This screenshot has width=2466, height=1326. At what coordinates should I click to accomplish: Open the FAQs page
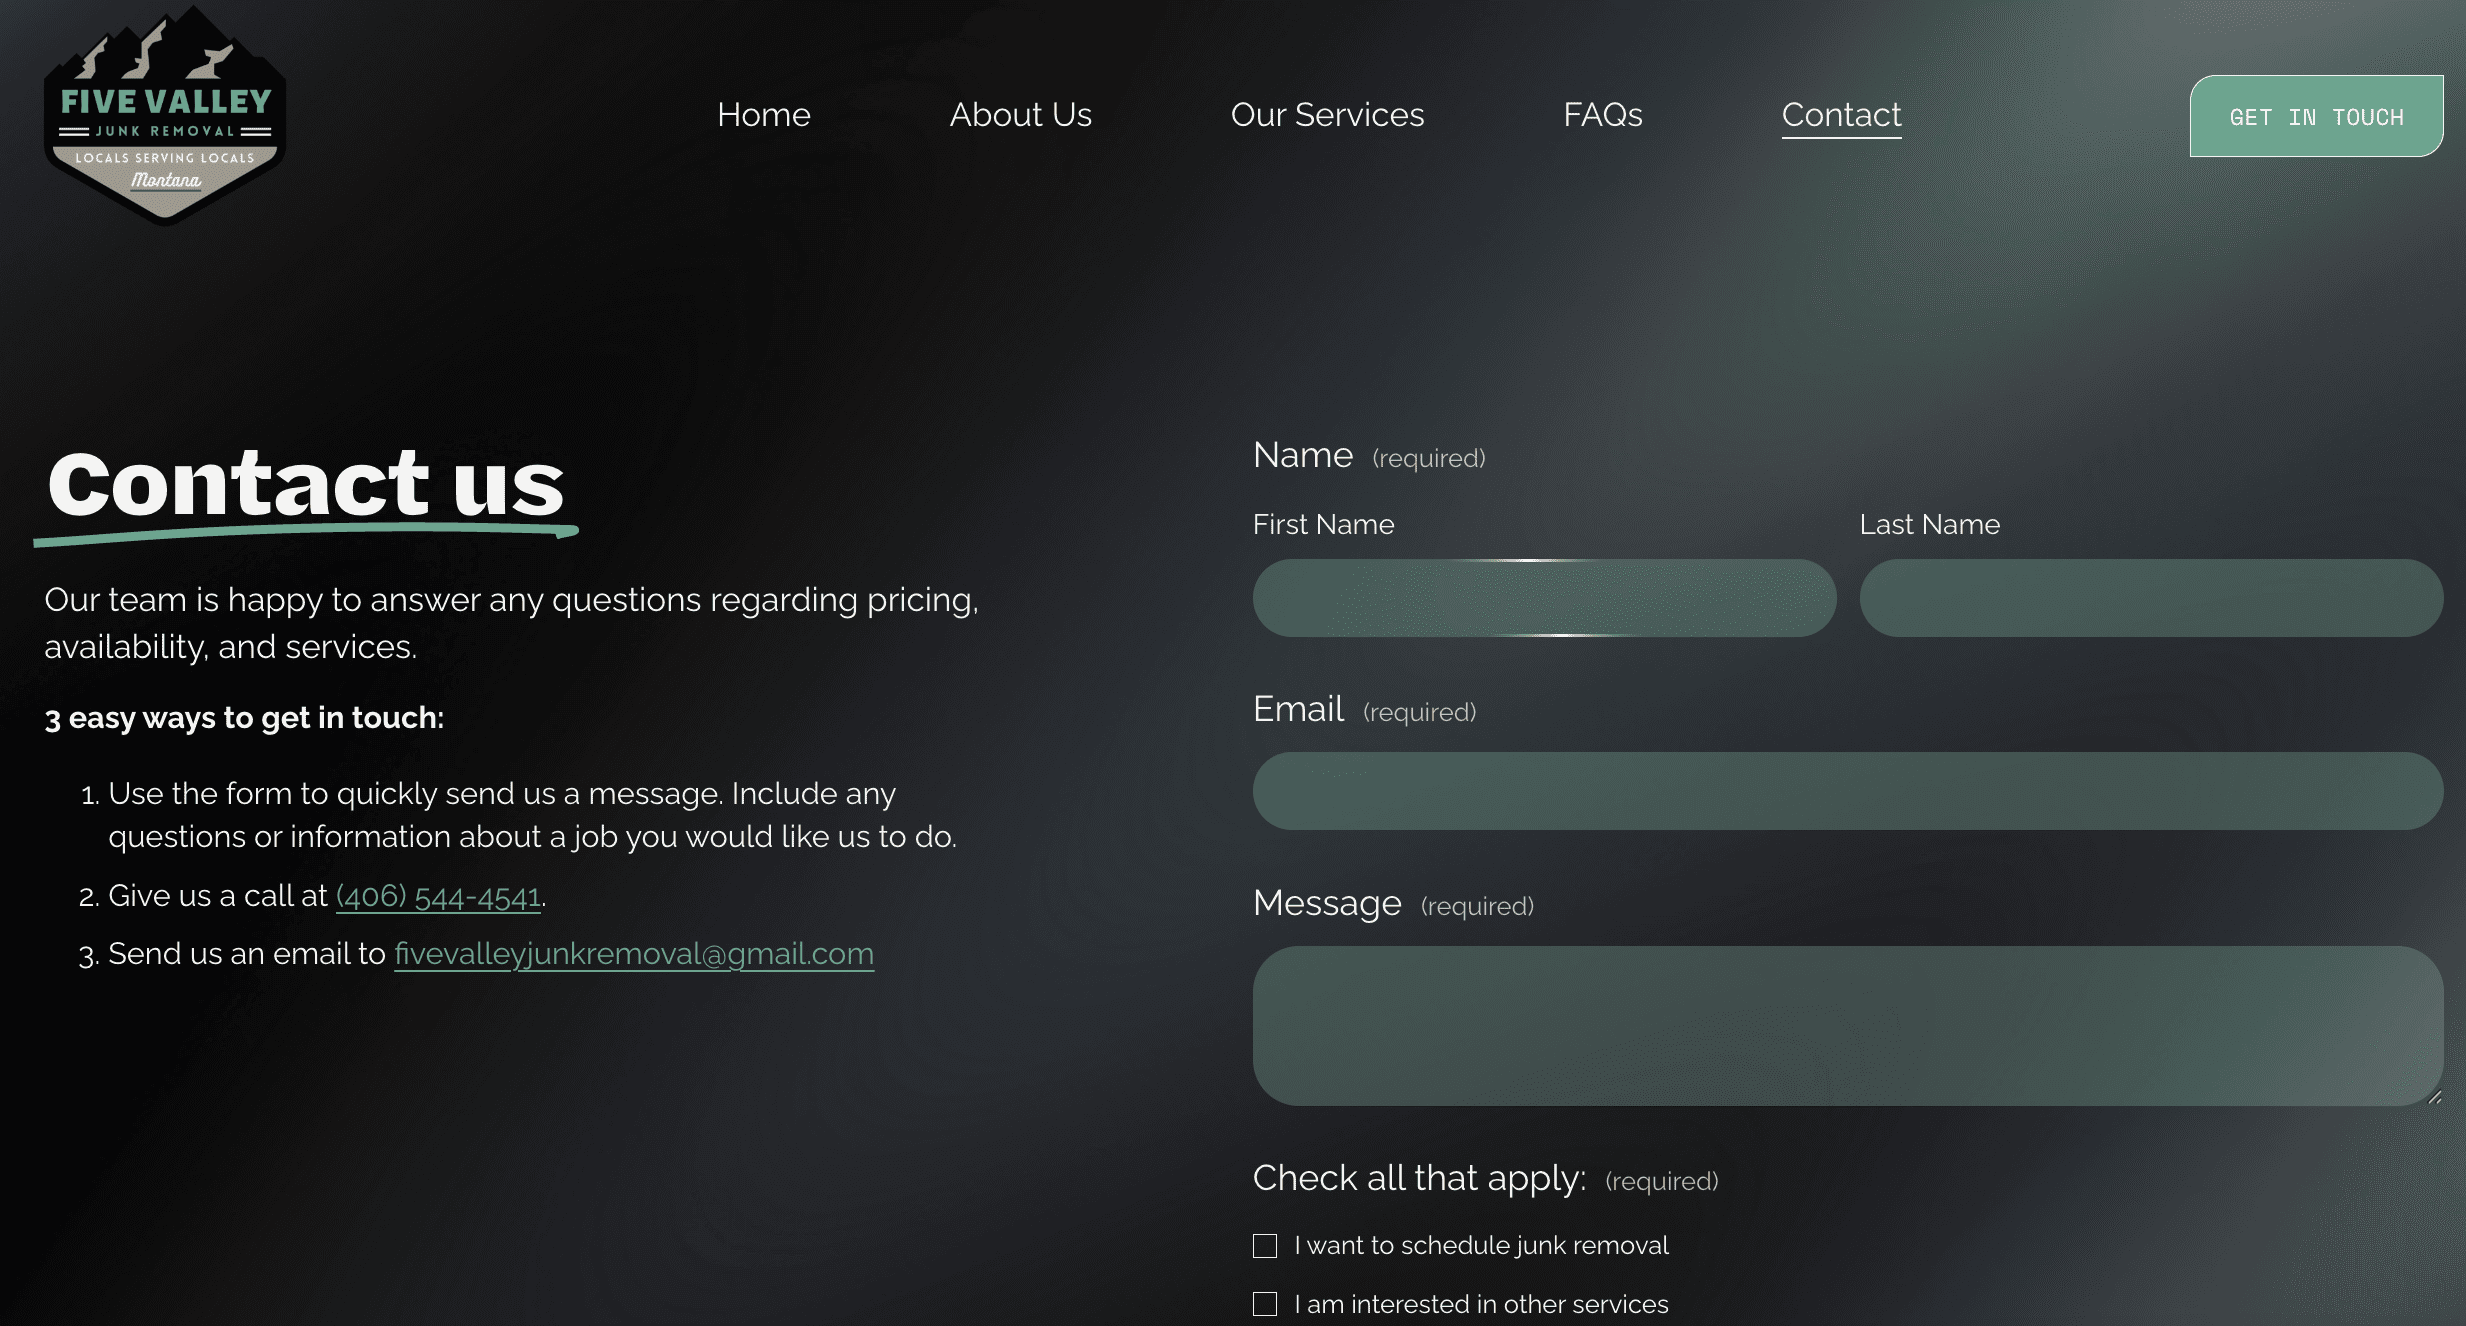tap(1602, 115)
